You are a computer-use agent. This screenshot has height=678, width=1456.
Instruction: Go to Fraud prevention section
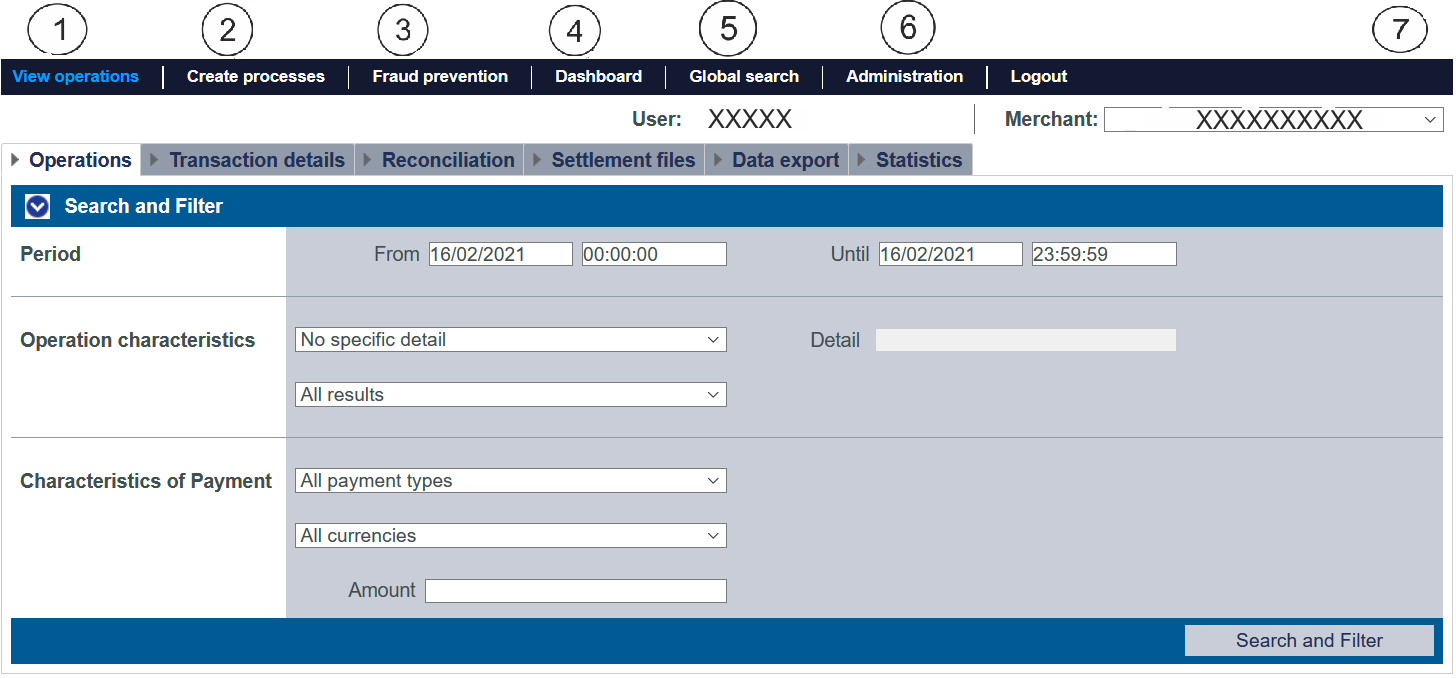coord(440,77)
